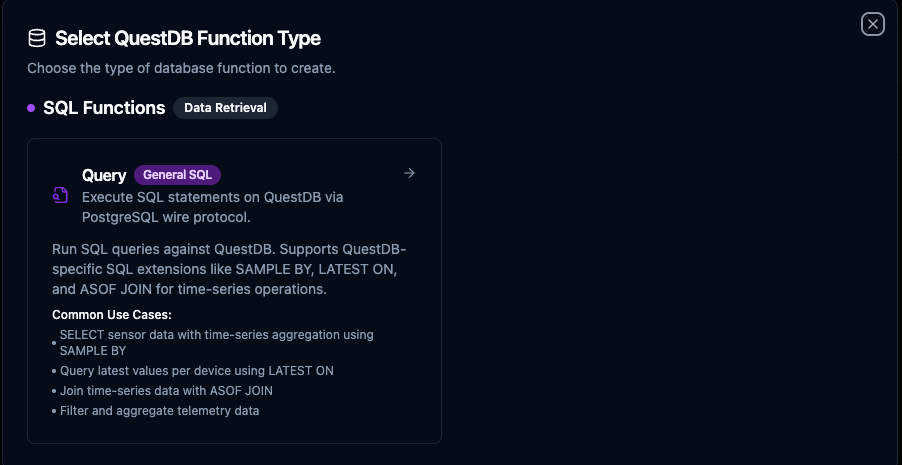Click the SQL Functions section heading
This screenshot has width=902, height=465.
[x=104, y=108]
